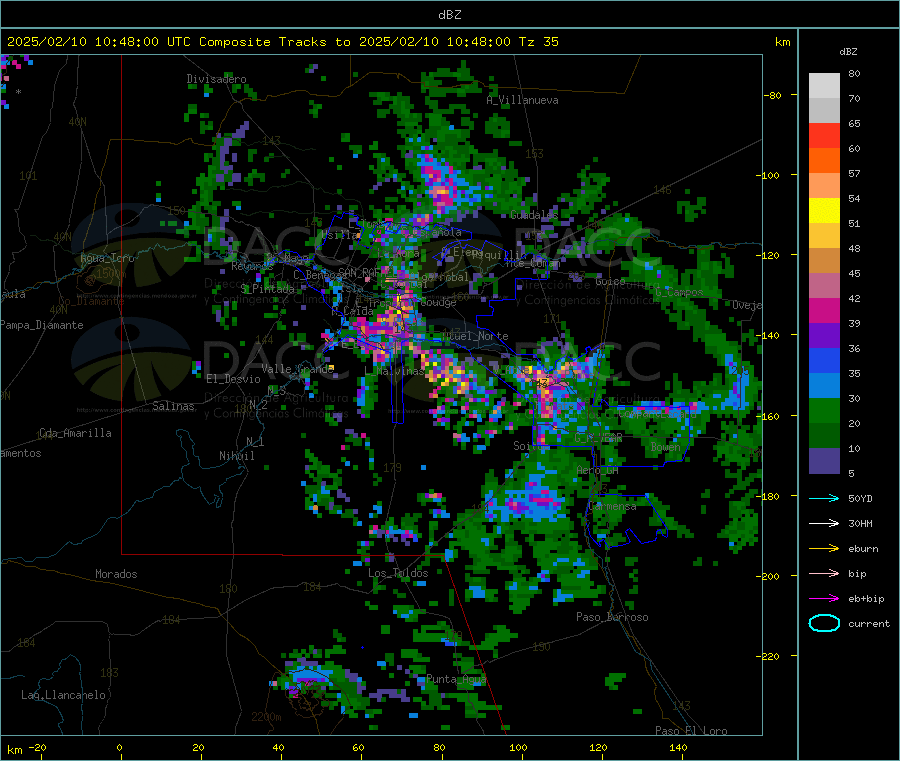The image size is (900, 761).
Task: Click the eb+bip legend label
Action: pyautogui.click(x=866, y=599)
